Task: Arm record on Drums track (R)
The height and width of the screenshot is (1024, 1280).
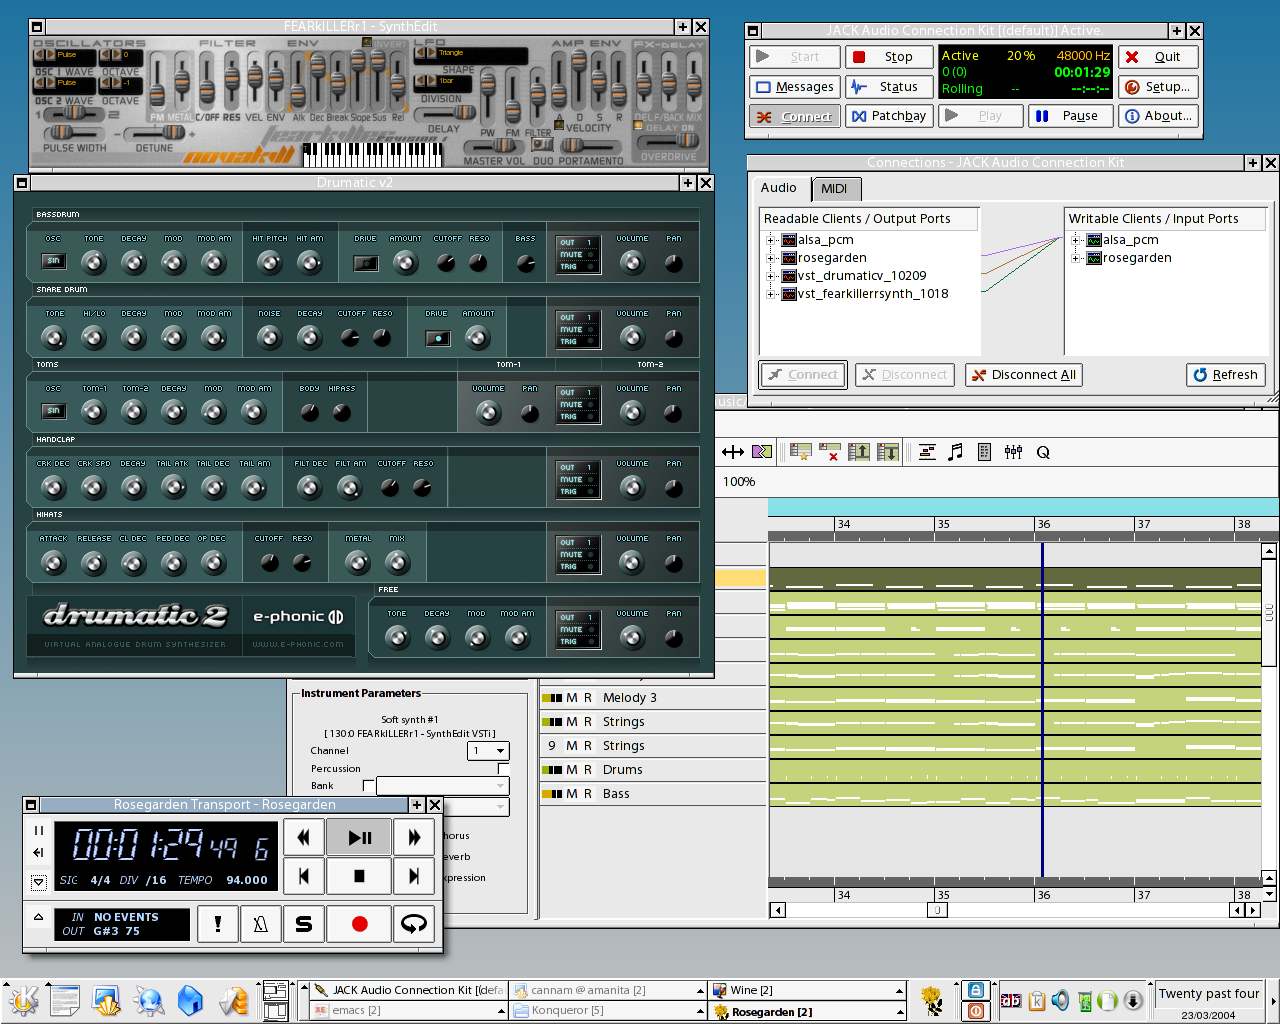Action: [x=588, y=770]
